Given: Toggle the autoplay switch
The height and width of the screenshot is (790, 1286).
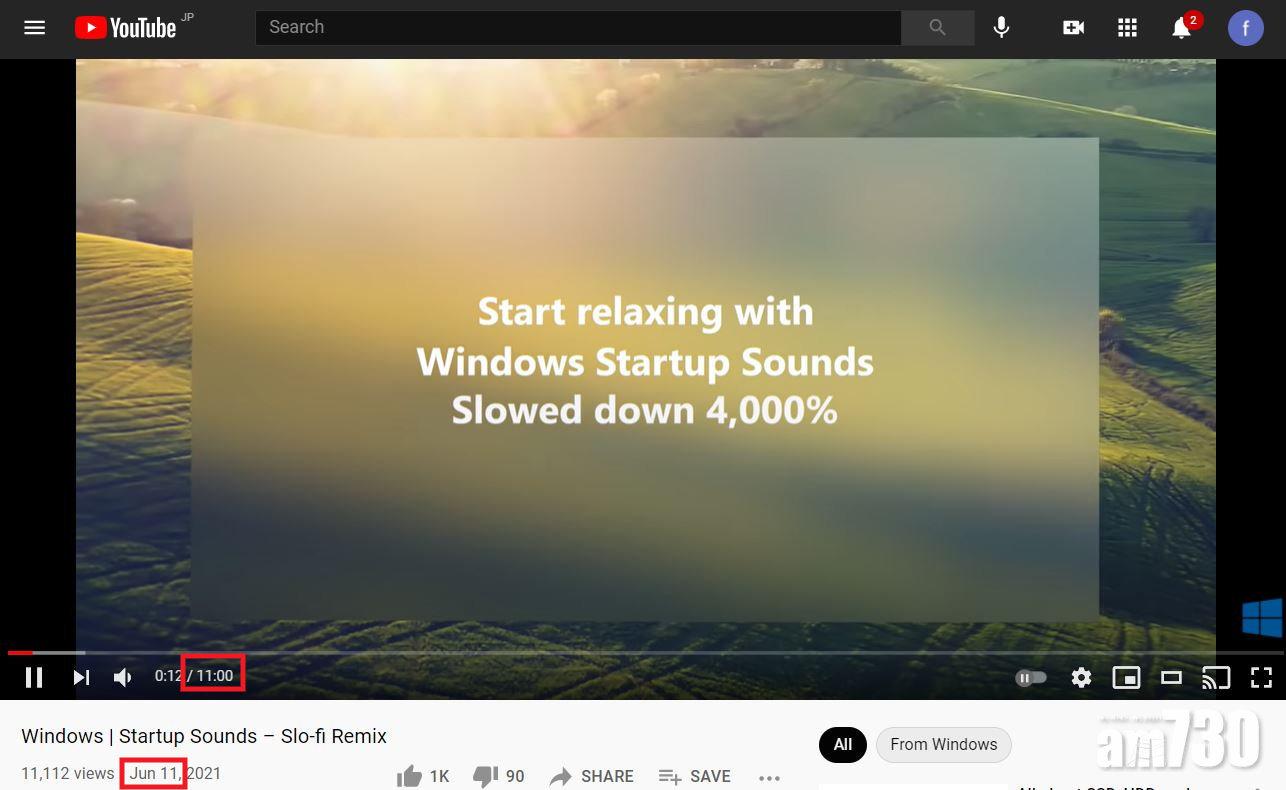Looking at the screenshot, I should tap(1031, 678).
